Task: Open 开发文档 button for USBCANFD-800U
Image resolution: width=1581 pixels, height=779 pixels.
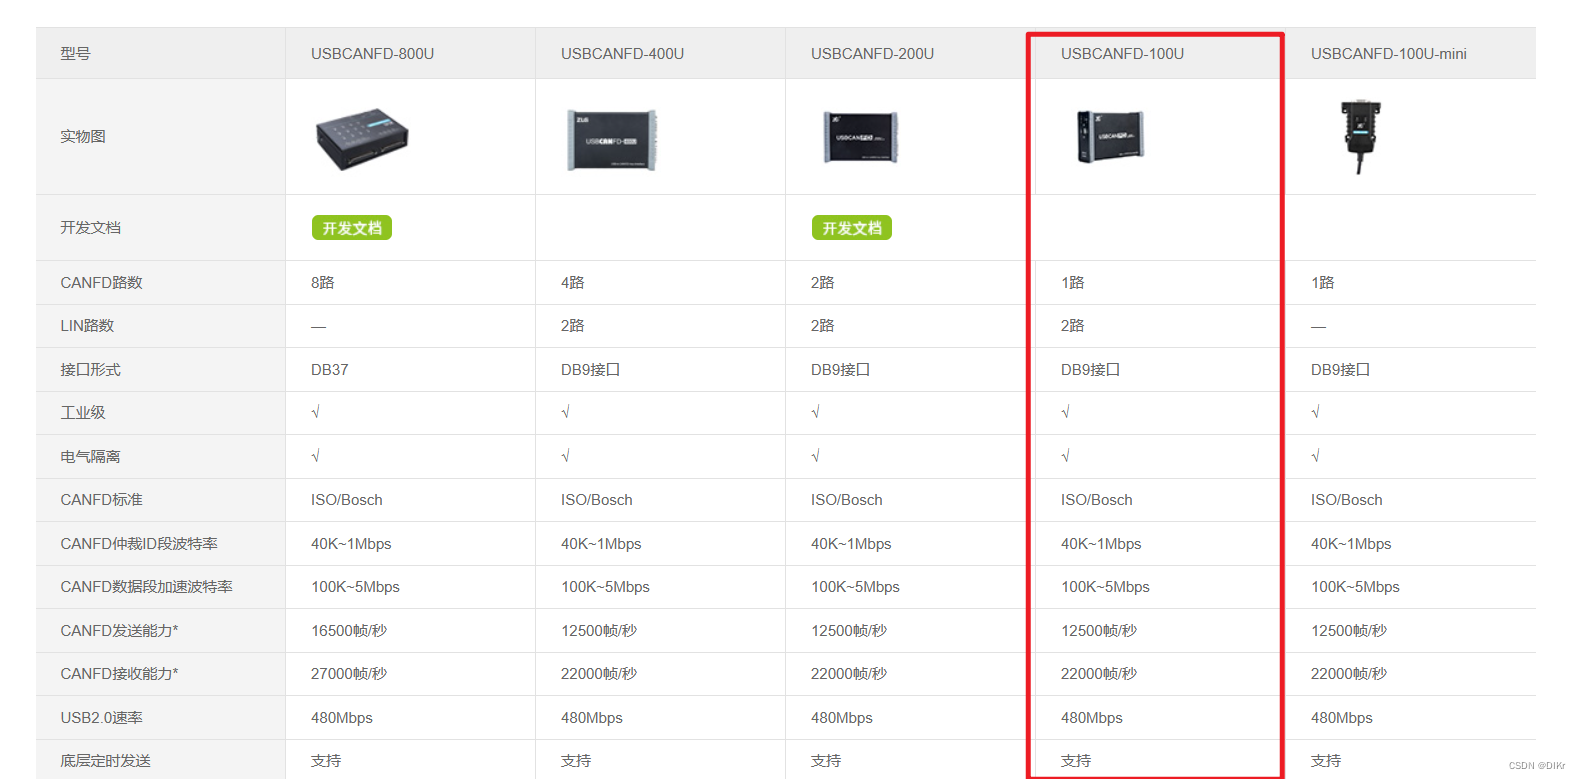Action: [x=352, y=228]
